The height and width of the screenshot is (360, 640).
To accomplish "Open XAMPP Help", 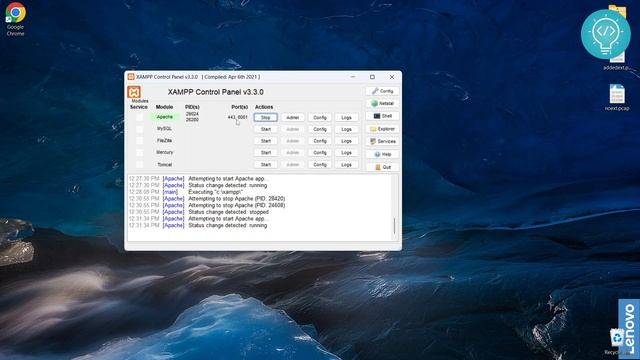I will pyautogui.click(x=382, y=154).
